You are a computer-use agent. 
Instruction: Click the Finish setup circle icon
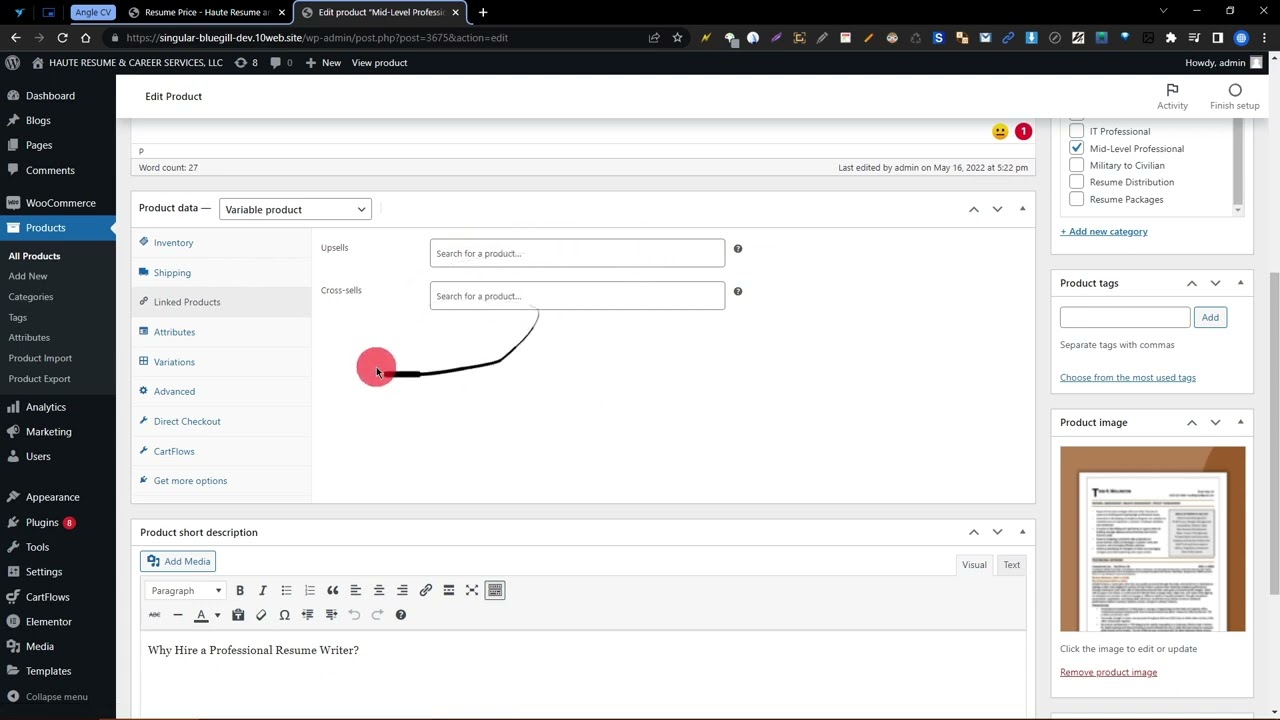coord(1235,90)
